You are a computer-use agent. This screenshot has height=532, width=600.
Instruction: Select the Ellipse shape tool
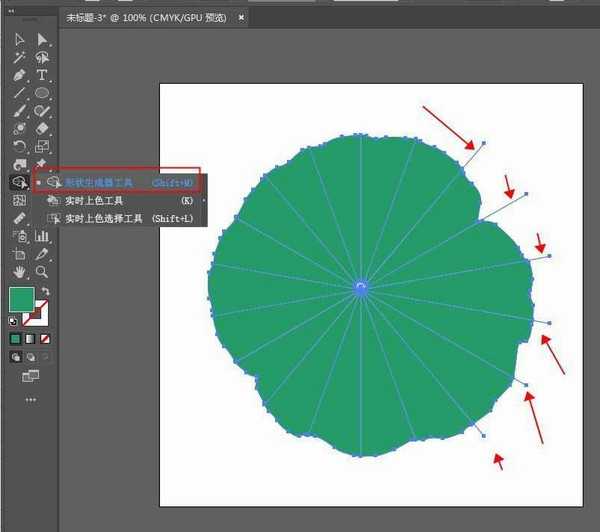point(42,93)
